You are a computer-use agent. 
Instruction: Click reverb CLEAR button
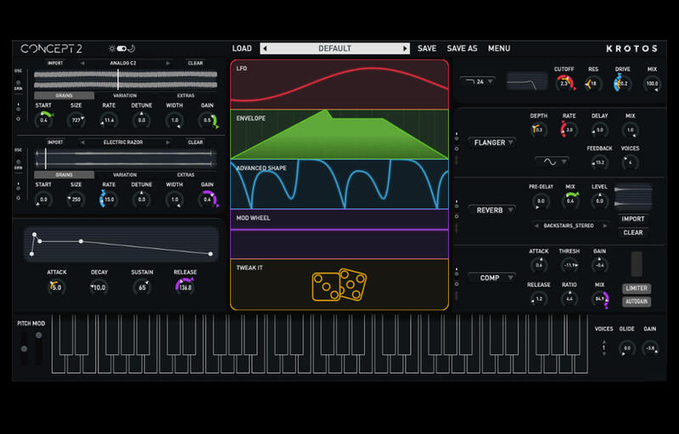(633, 233)
